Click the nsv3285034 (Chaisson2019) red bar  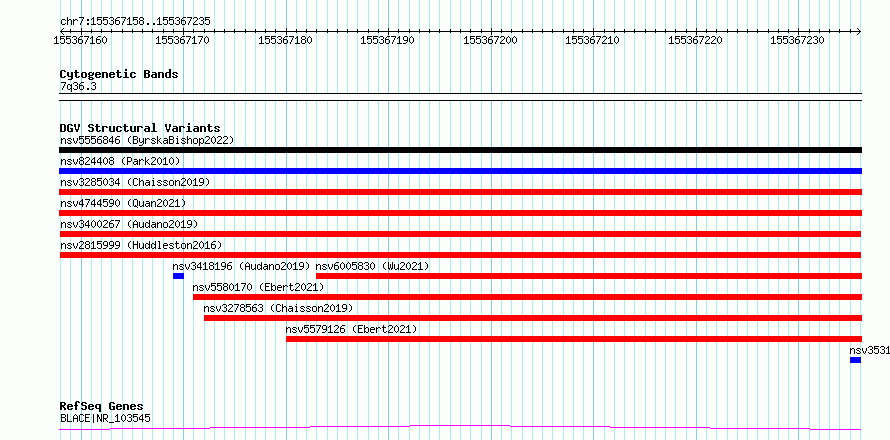pos(460,192)
